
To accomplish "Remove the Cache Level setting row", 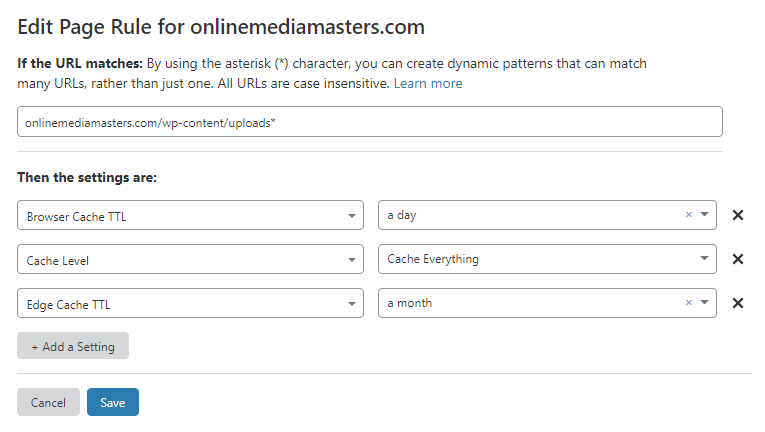I will (738, 259).
